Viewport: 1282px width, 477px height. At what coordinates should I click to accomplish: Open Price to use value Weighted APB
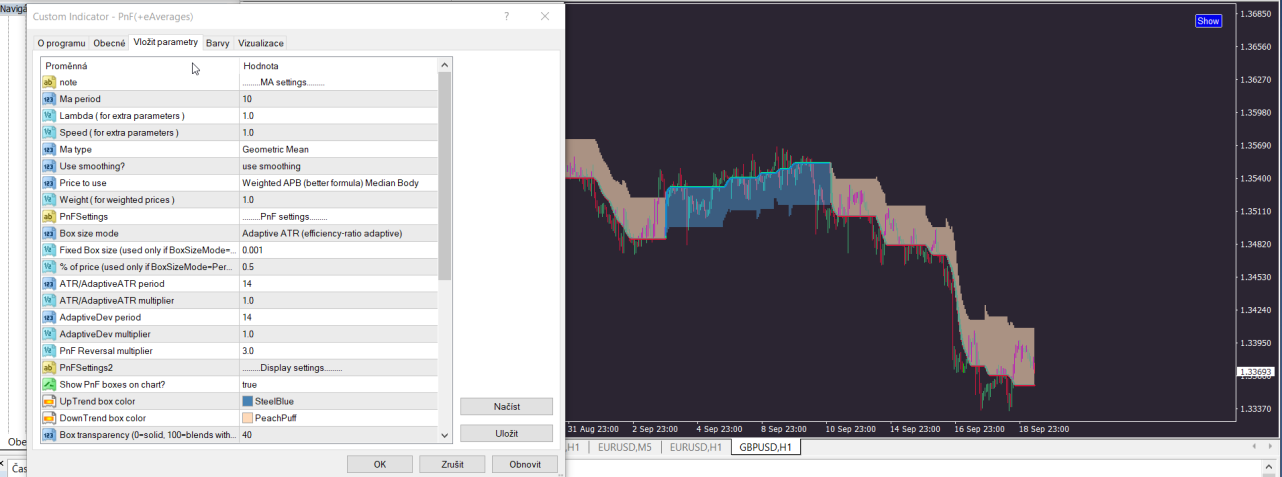point(339,183)
